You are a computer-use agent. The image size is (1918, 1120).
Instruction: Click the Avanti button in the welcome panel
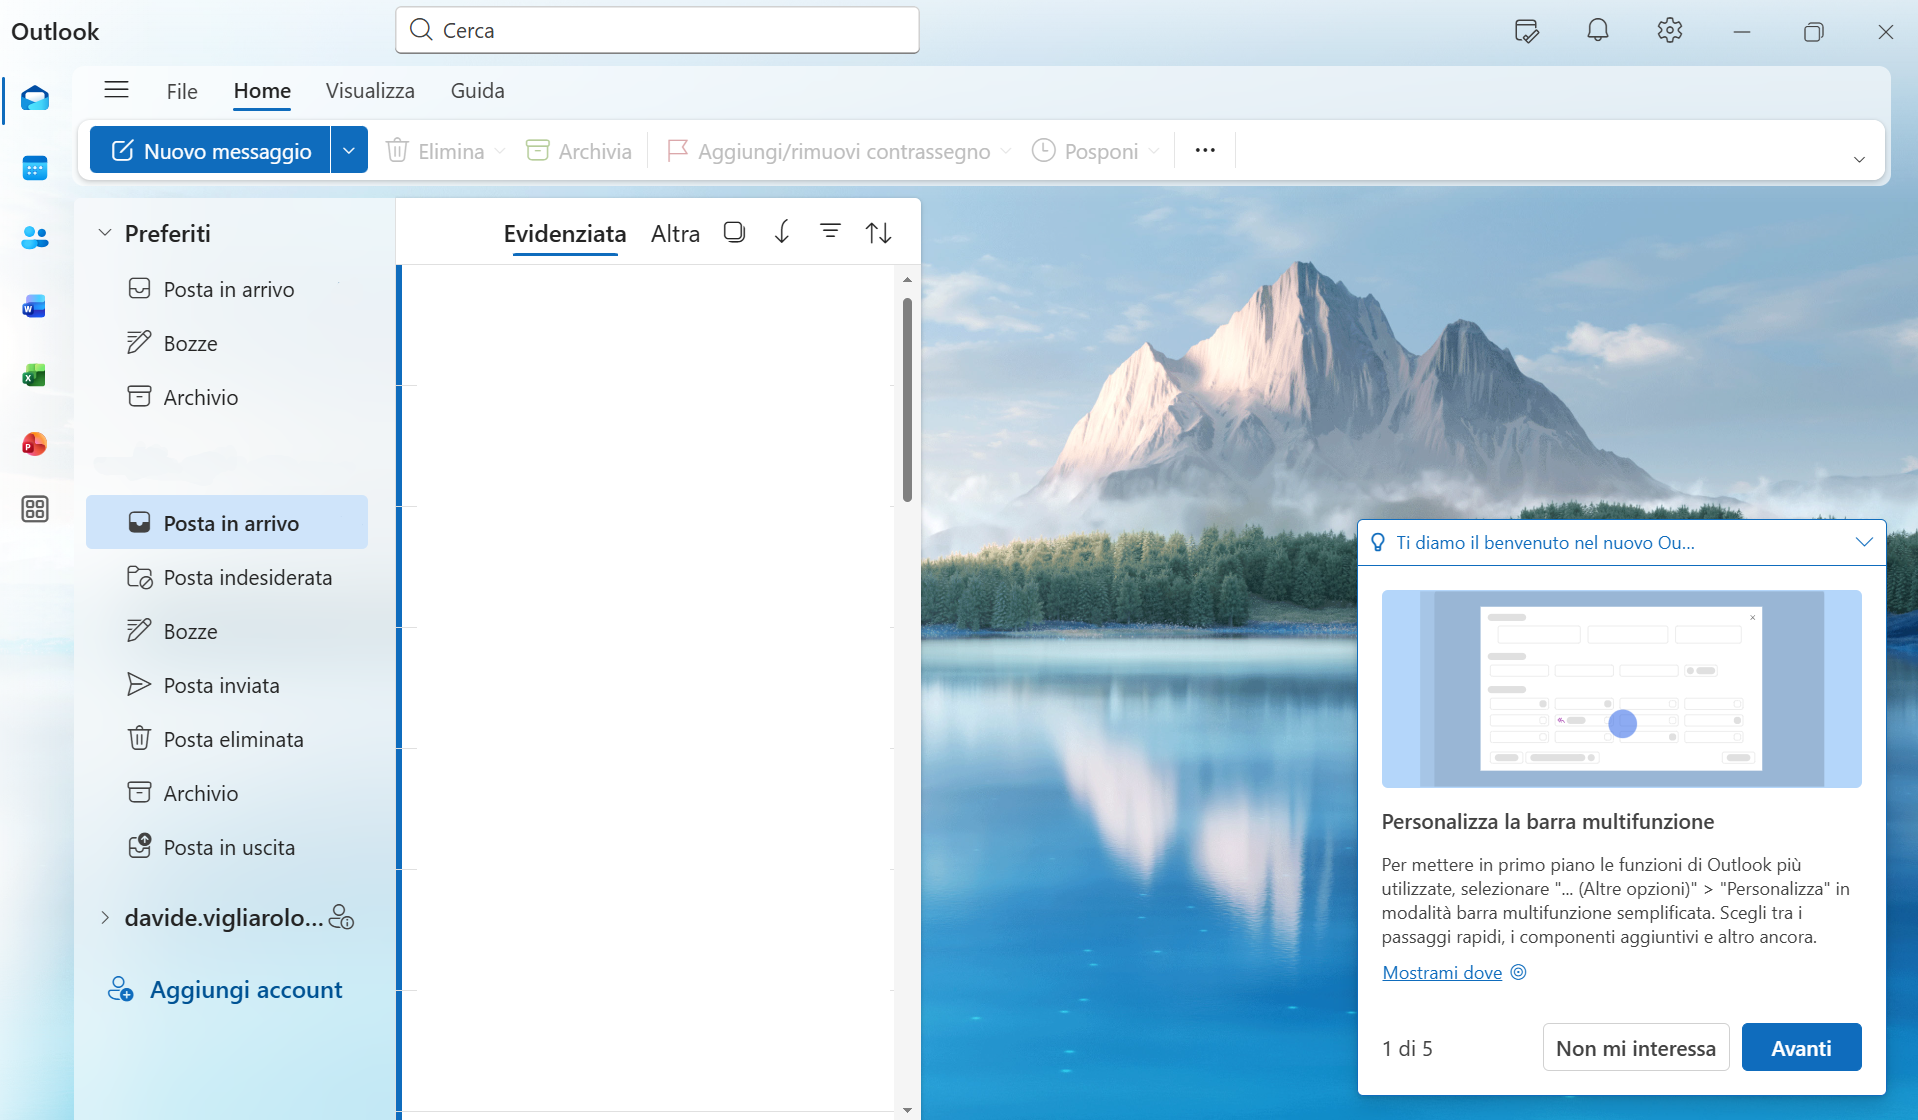[1800, 1047]
